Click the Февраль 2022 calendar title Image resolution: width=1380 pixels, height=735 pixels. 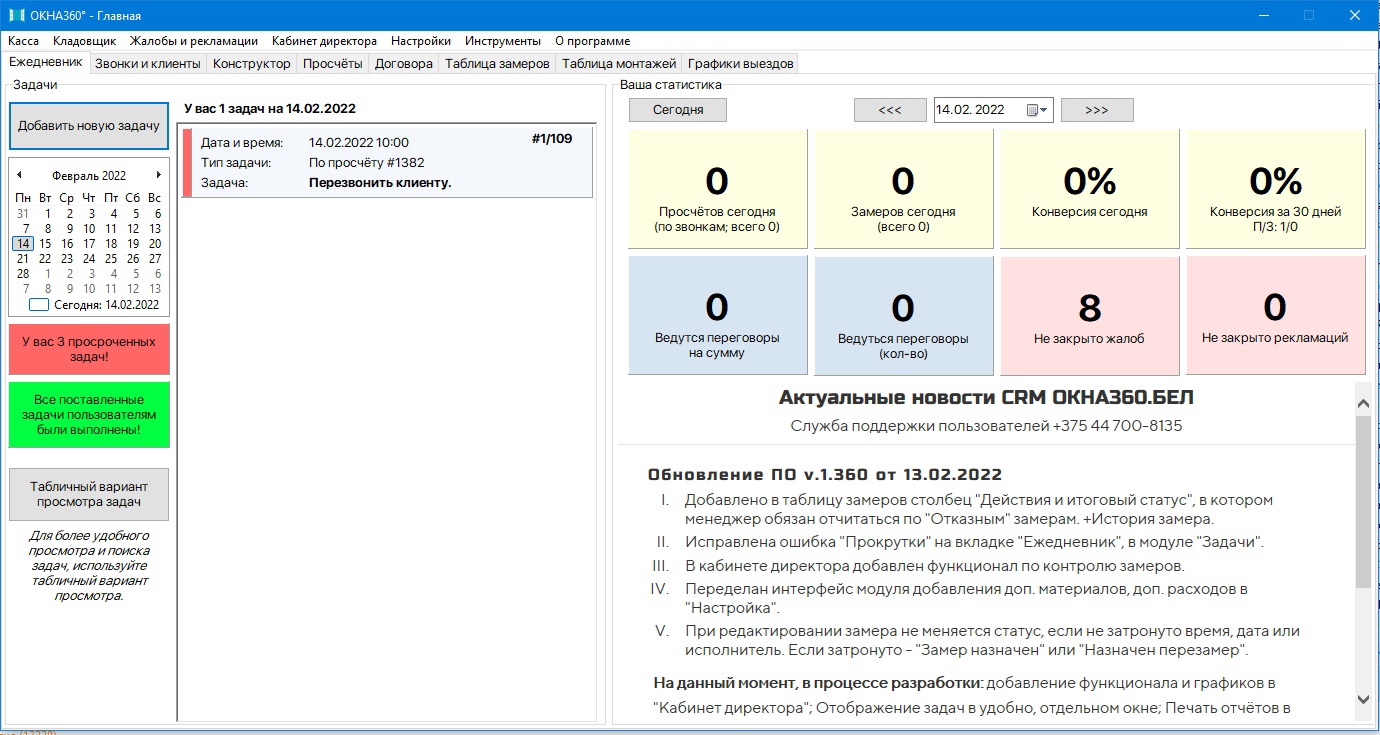[89, 176]
